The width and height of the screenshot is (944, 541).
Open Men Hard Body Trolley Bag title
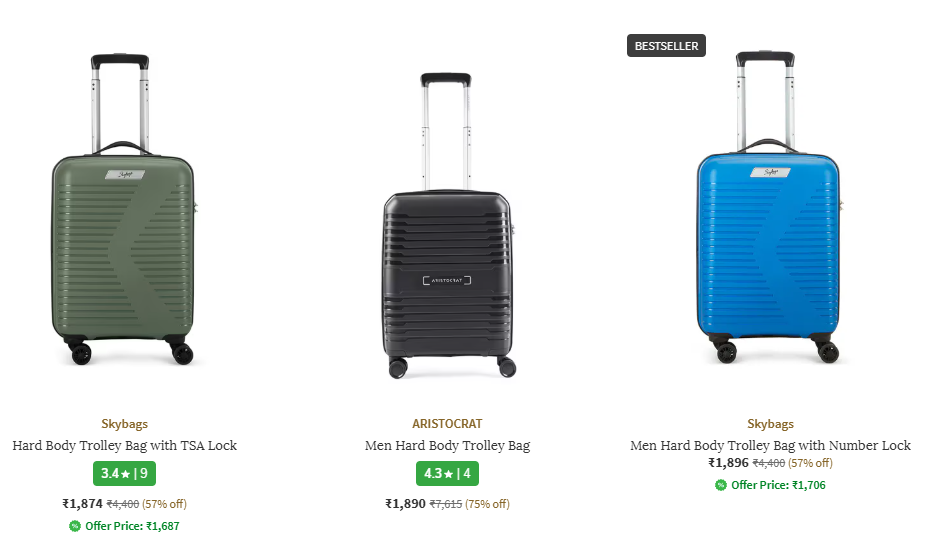(447, 446)
